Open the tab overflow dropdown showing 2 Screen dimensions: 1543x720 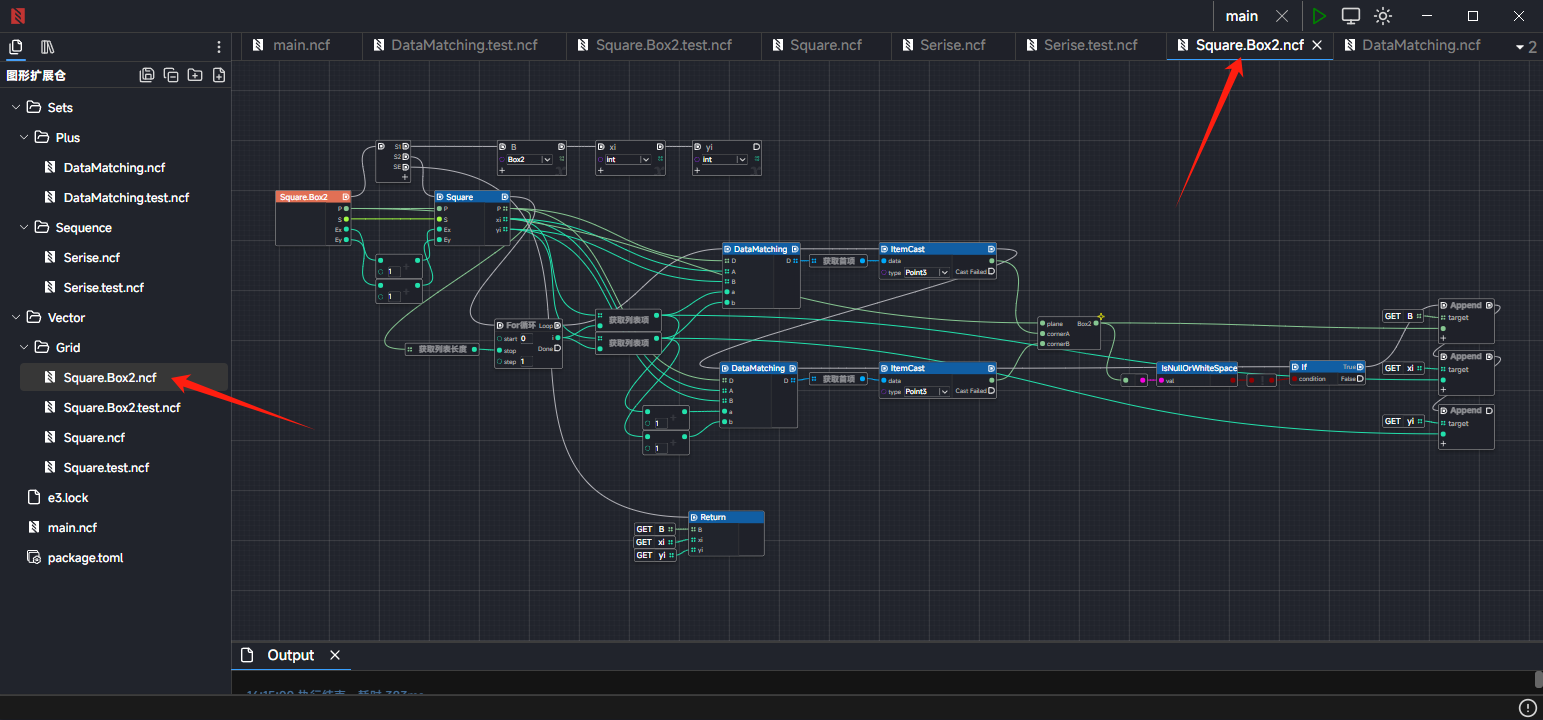pyautogui.click(x=1526, y=47)
